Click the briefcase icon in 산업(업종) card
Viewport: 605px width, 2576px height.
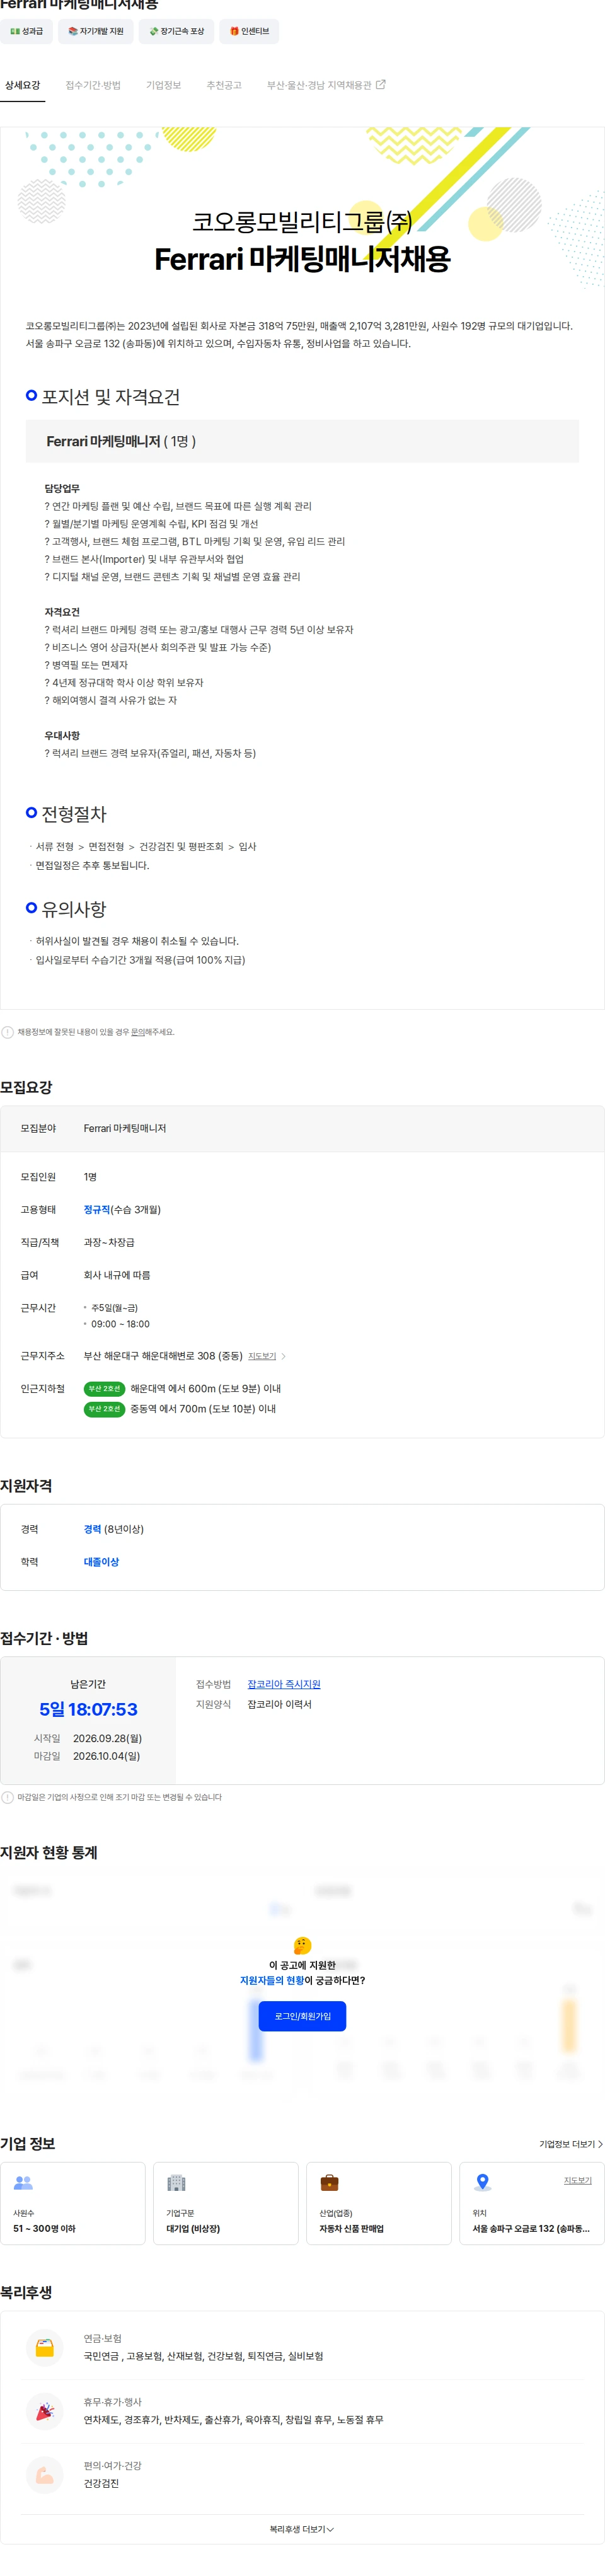coord(329,2183)
